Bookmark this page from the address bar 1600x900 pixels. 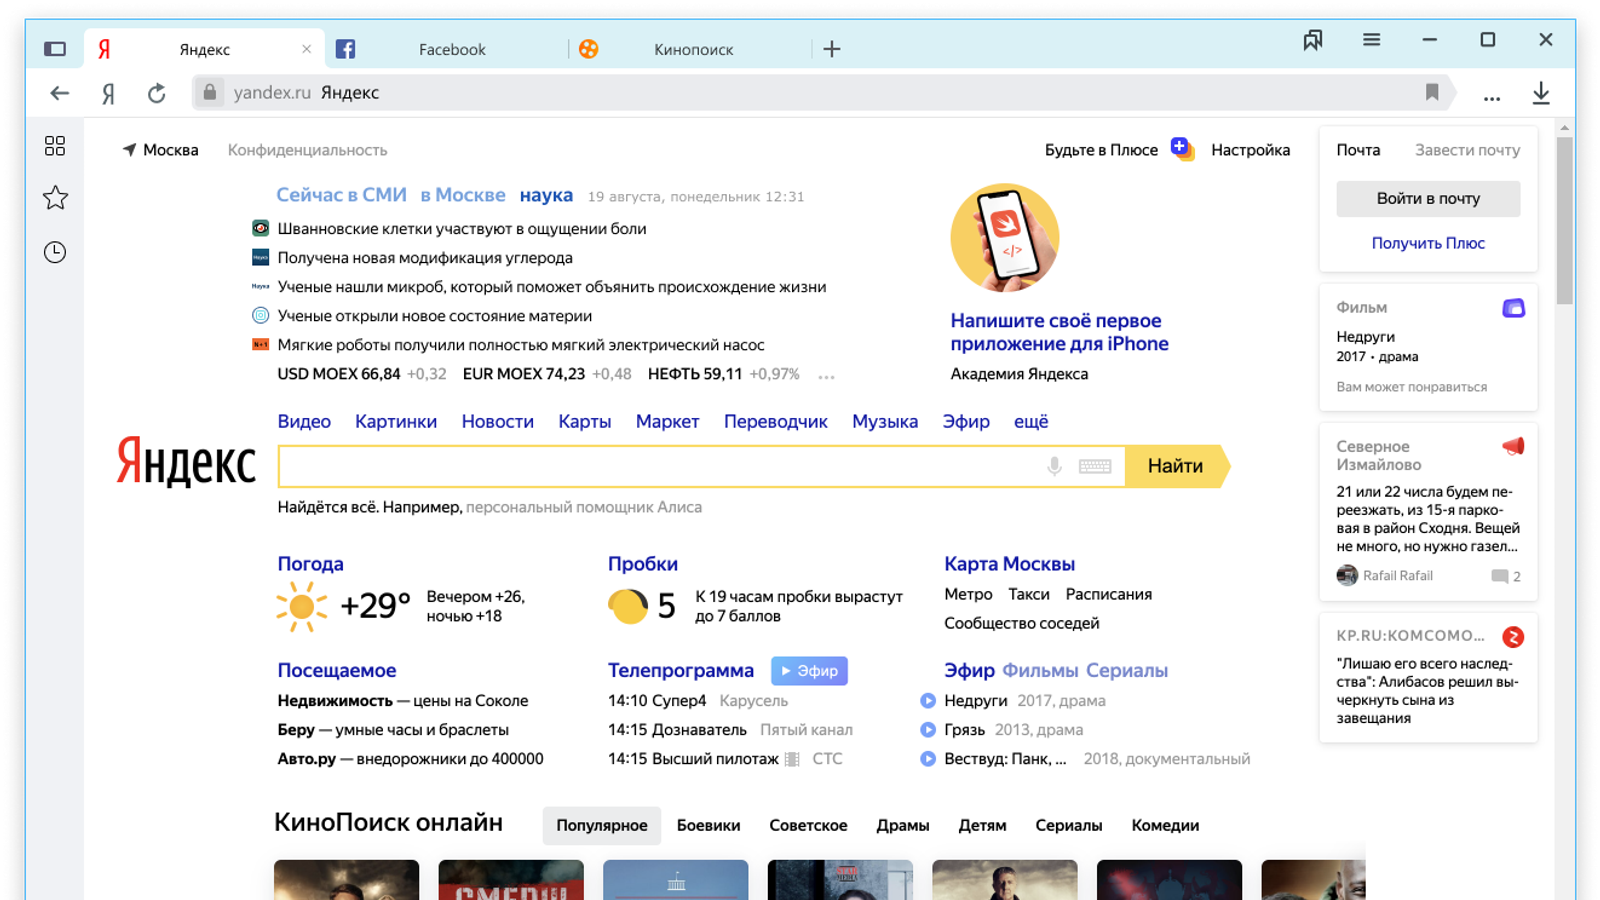[1432, 92]
